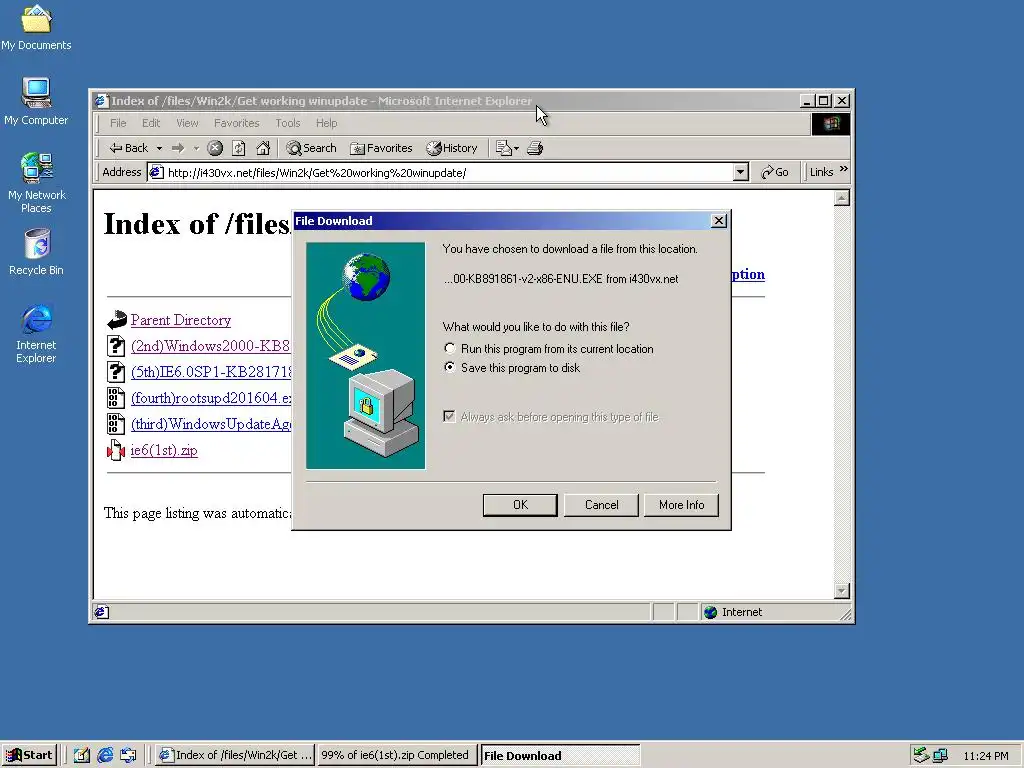Image resolution: width=1024 pixels, height=768 pixels.
Task: Click the partially hidden 'ption' column link
Action: [x=748, y=274]
